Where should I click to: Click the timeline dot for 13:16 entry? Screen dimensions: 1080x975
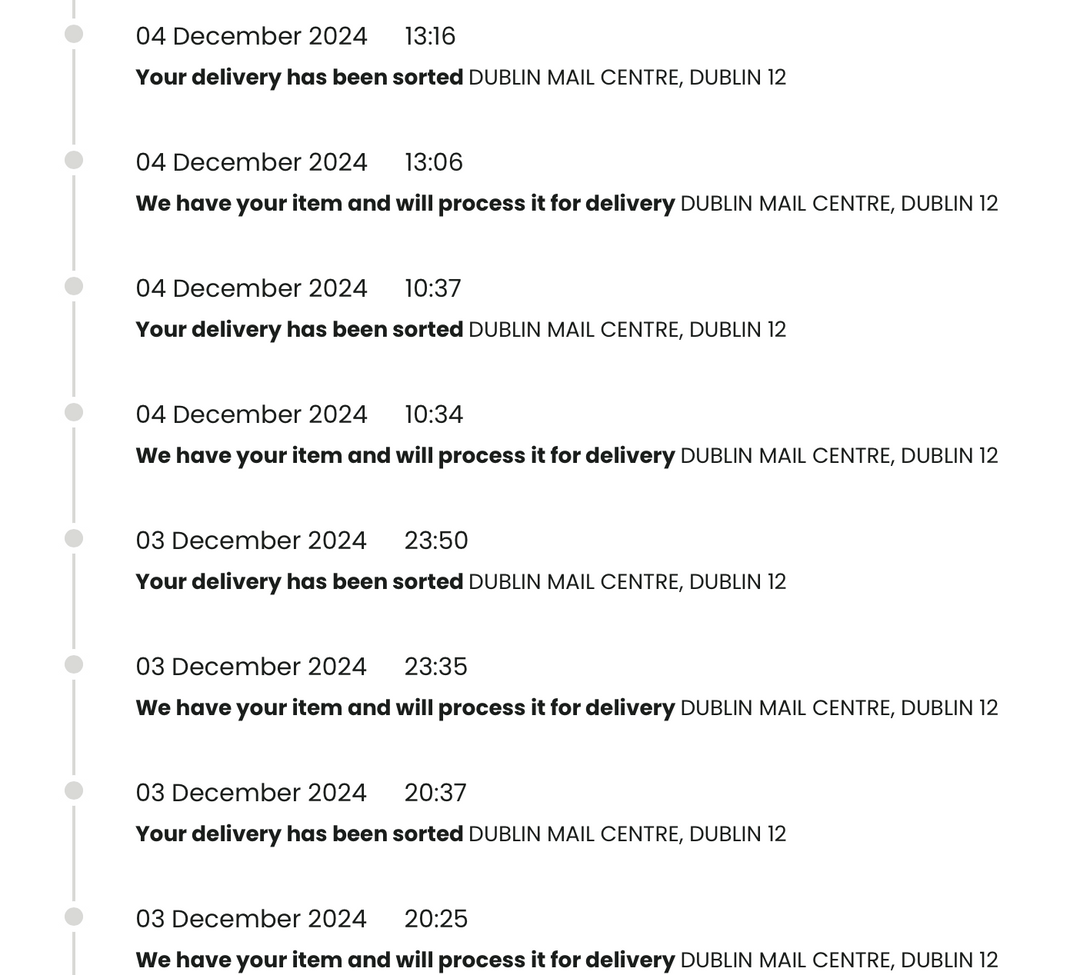coord(74,34)
